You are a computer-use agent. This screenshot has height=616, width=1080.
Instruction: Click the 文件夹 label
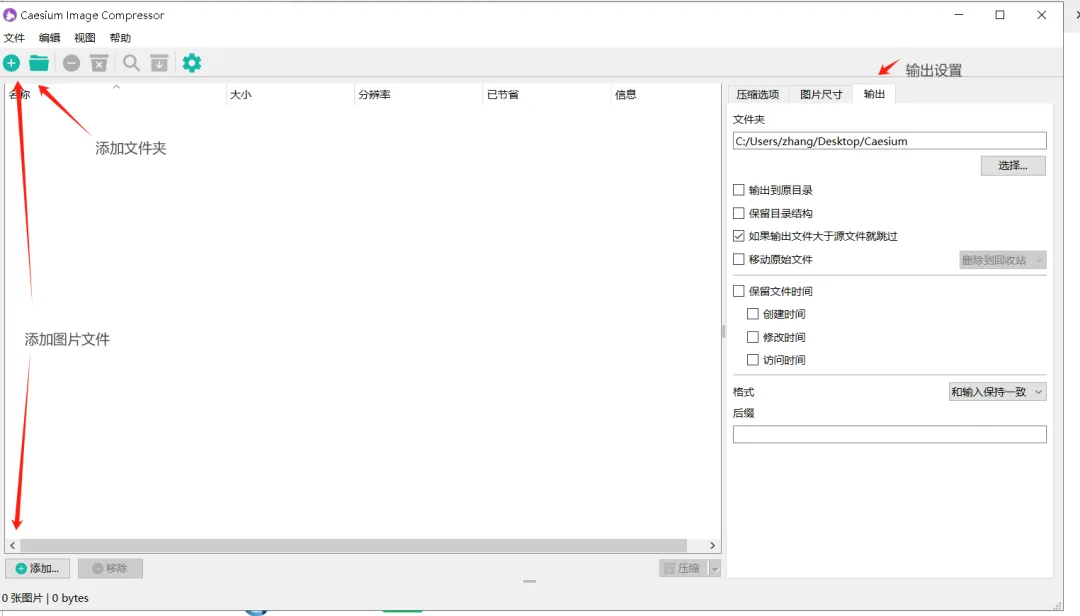coord(749,119)
